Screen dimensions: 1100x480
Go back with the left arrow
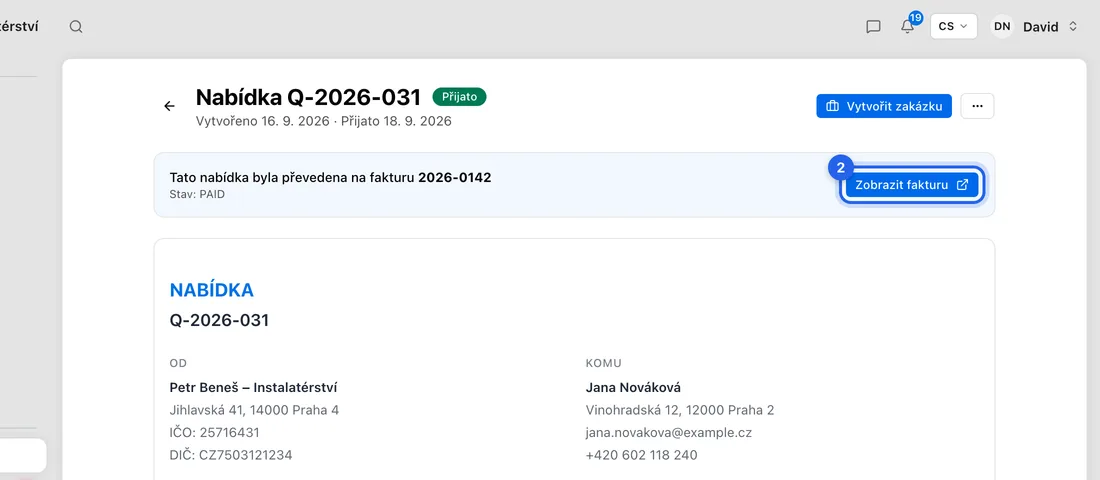[169, 106]
